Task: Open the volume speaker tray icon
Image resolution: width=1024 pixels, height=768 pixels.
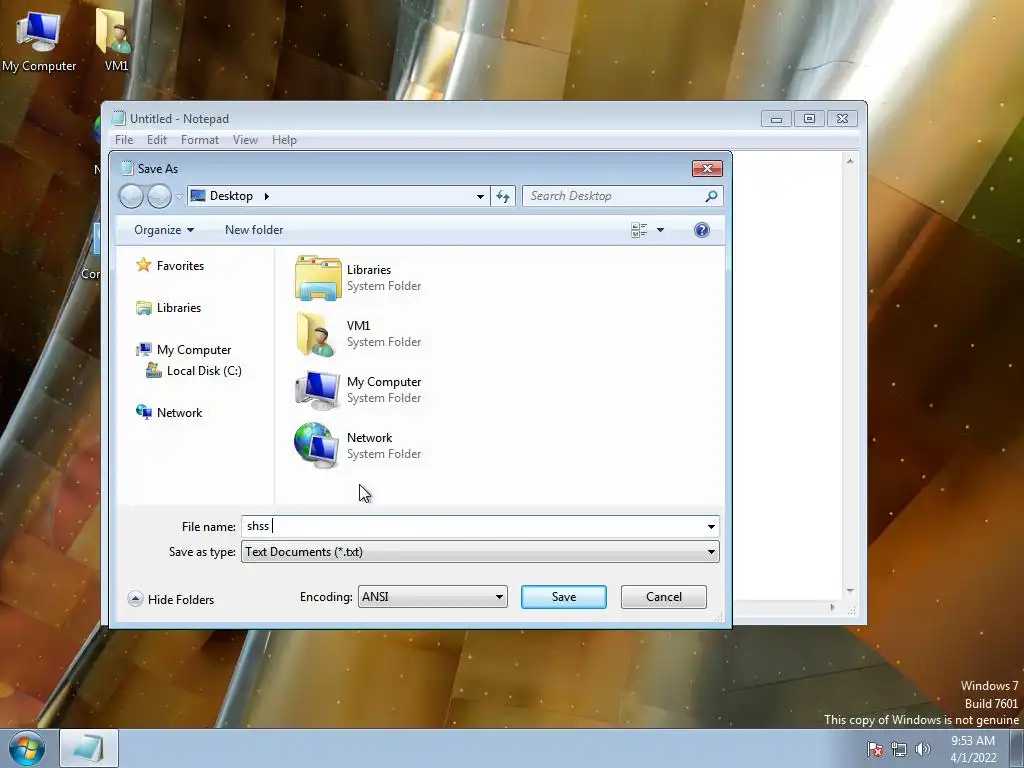Action: [x=923, y=749]
